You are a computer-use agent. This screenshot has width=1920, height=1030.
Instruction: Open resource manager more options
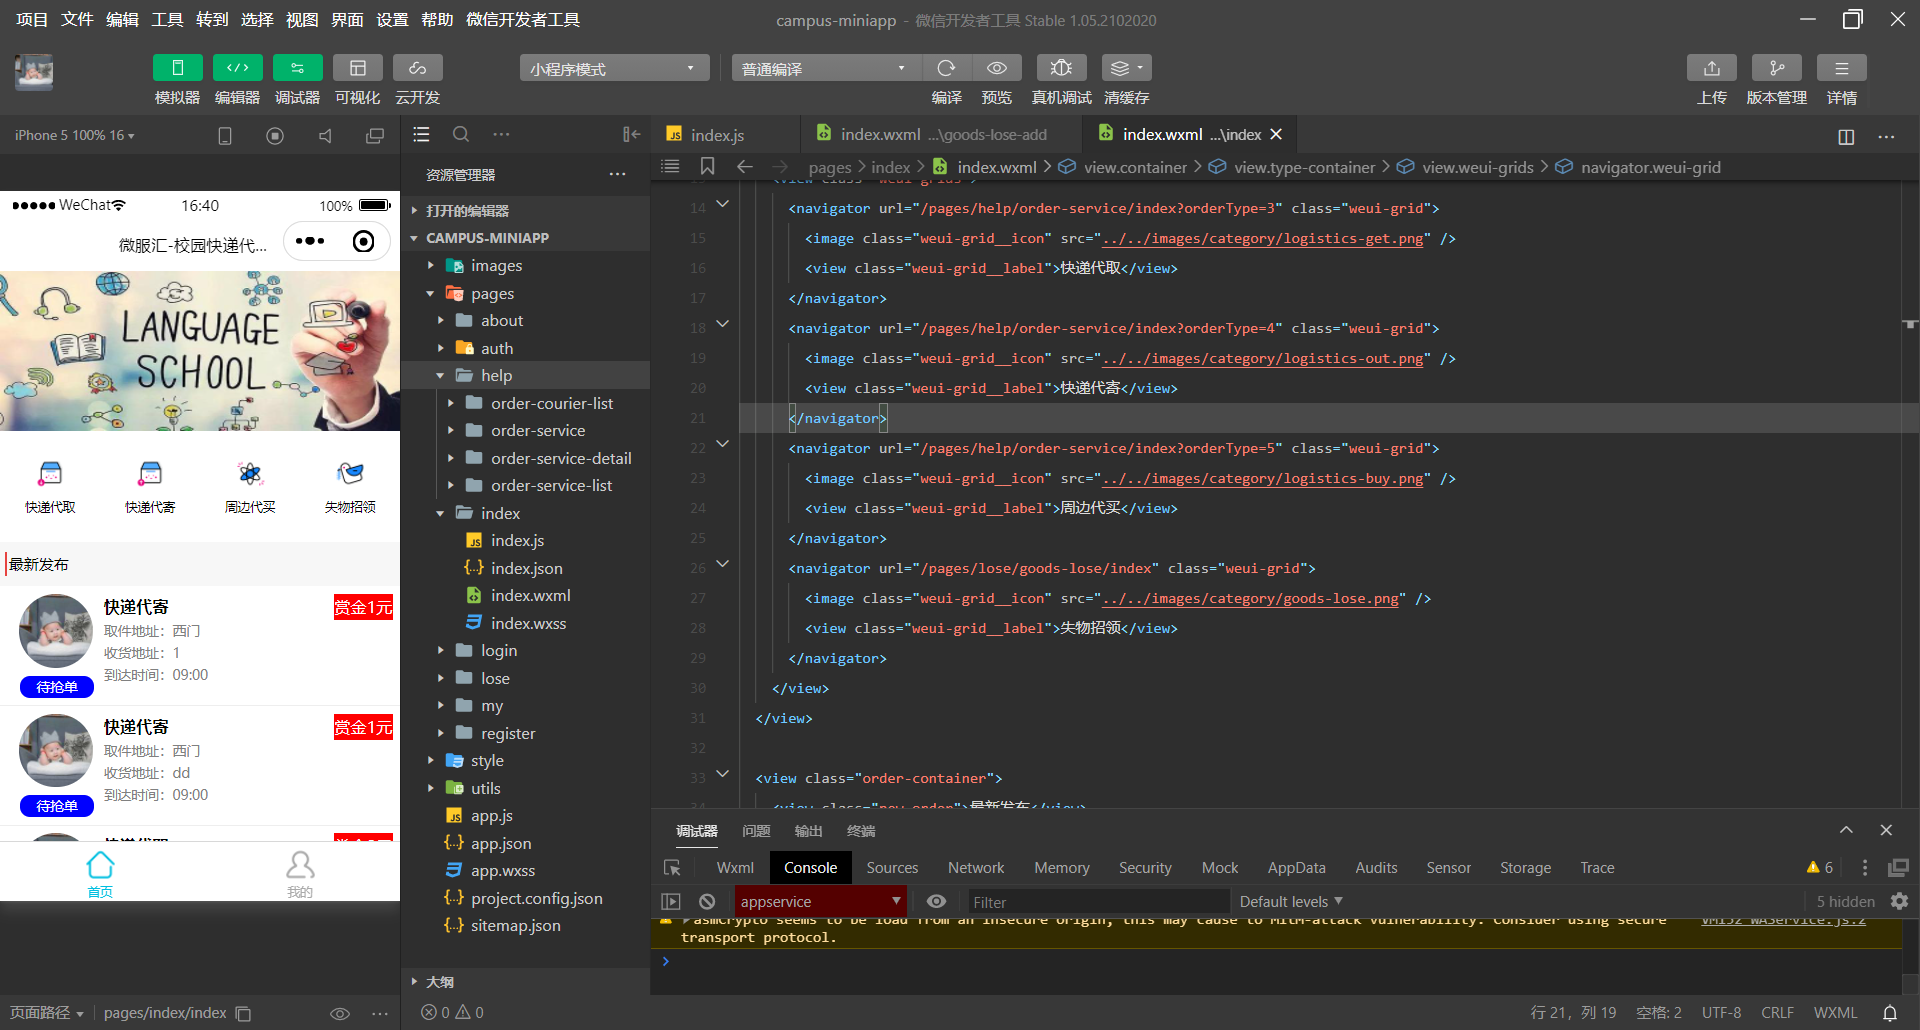(618, 174)
